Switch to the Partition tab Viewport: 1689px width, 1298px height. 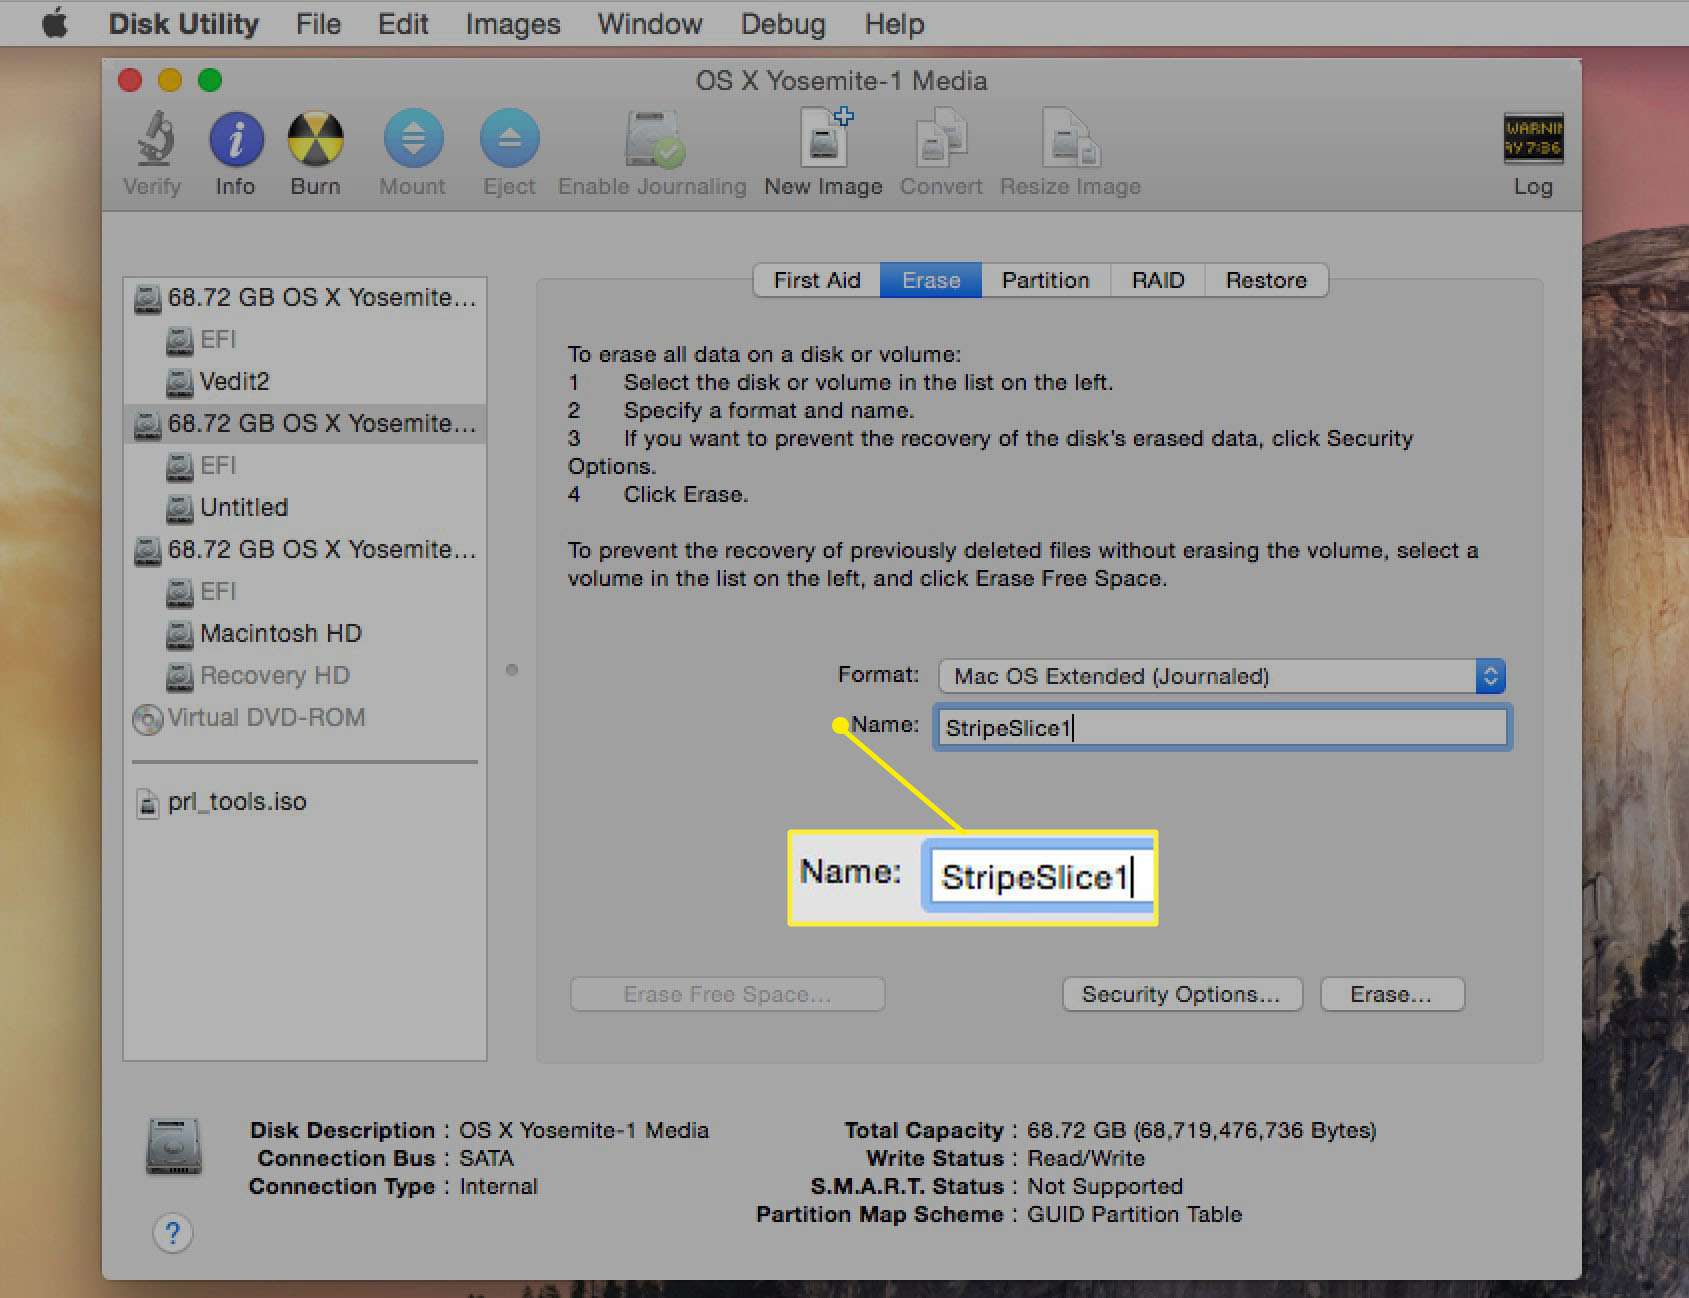[1046, 280]
